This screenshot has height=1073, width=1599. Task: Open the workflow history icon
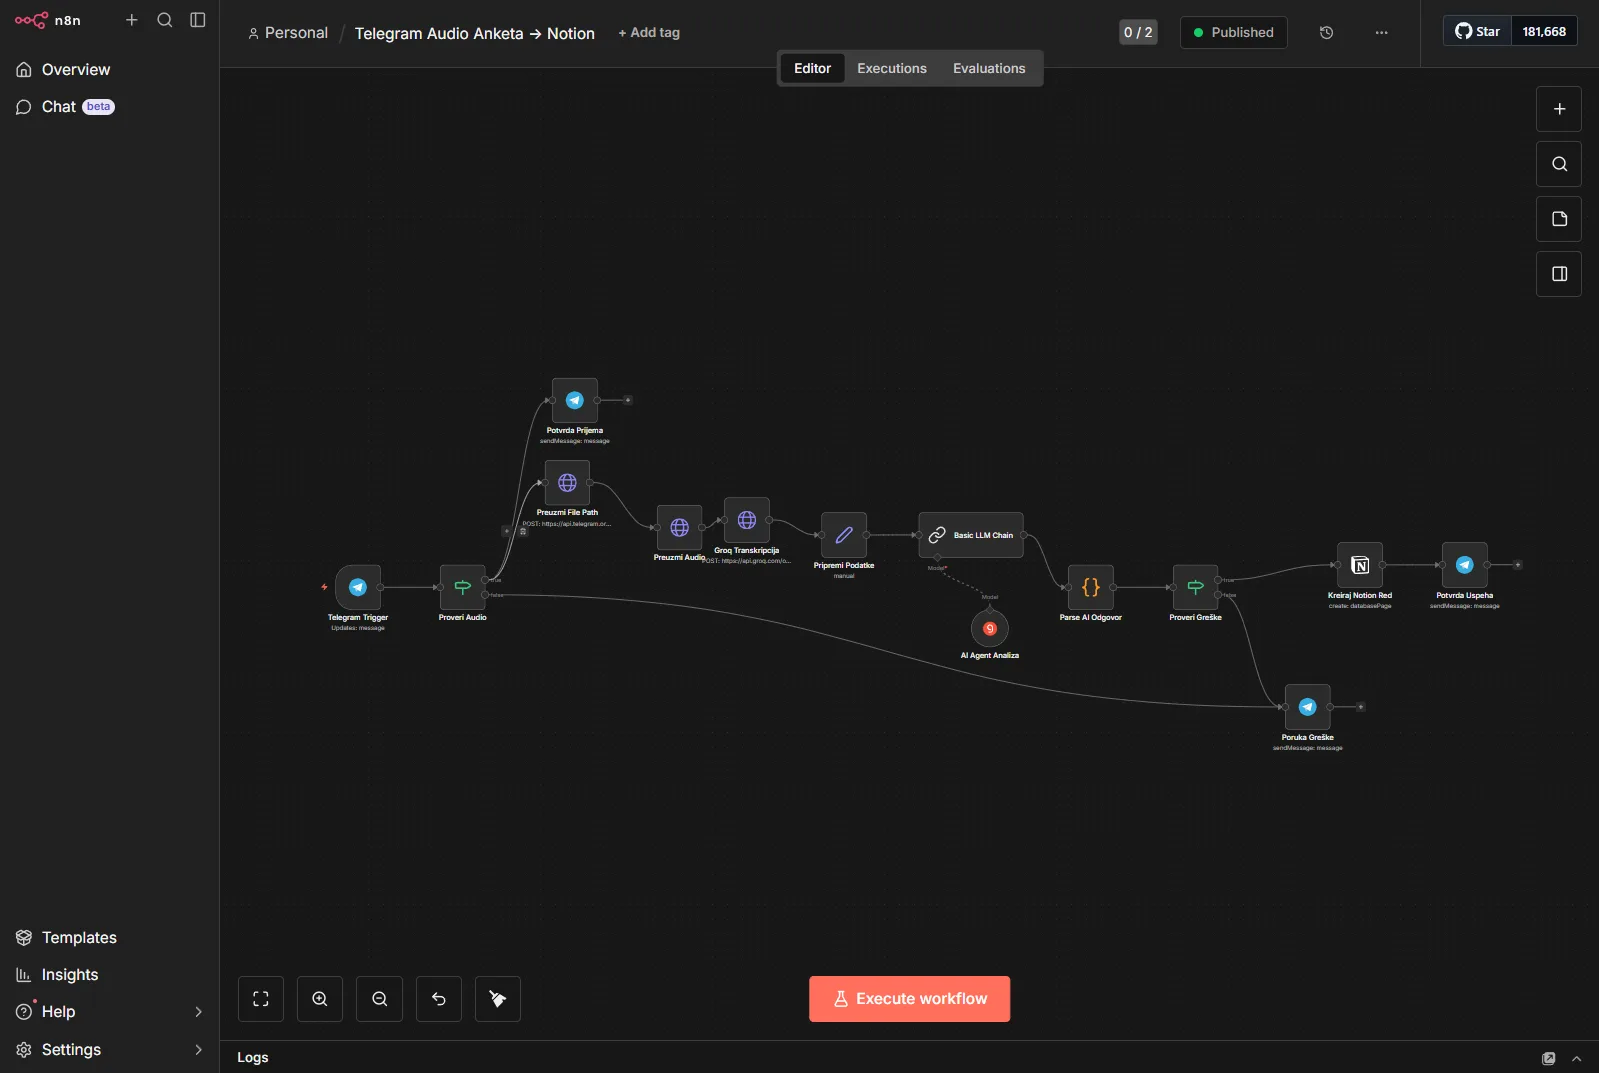[x=1327, y=32]
